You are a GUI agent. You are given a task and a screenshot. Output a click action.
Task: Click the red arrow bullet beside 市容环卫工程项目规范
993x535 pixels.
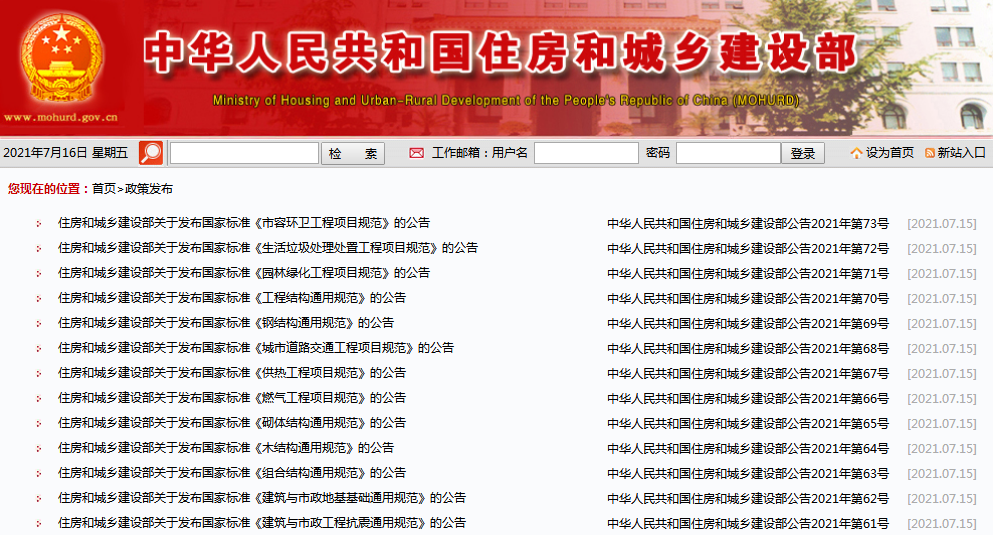38,223
